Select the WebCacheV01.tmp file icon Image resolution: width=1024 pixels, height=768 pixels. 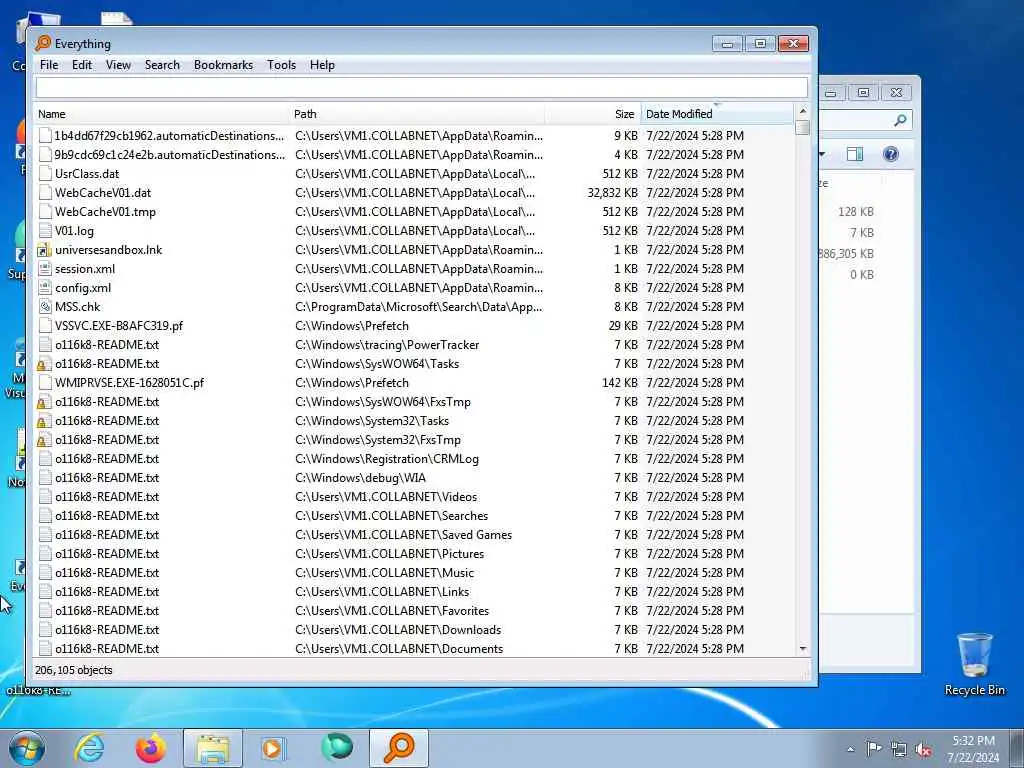coord(44,212)
